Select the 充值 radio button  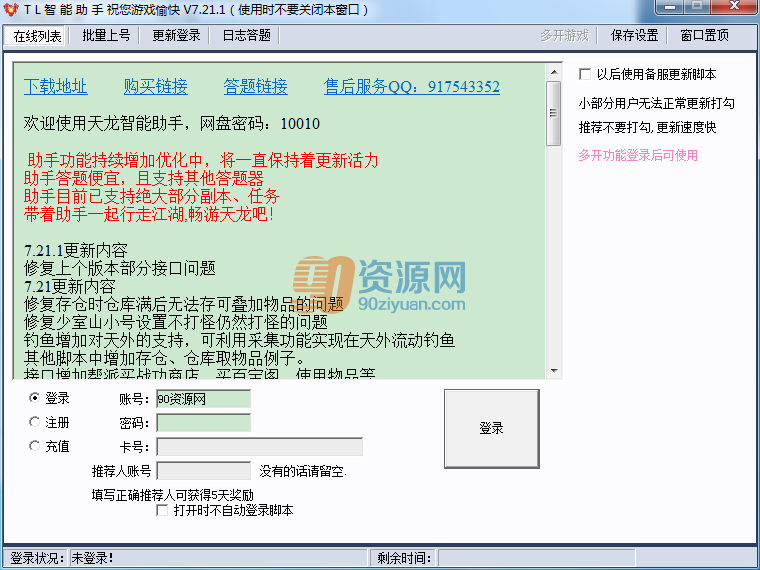[x=34, y=446]
